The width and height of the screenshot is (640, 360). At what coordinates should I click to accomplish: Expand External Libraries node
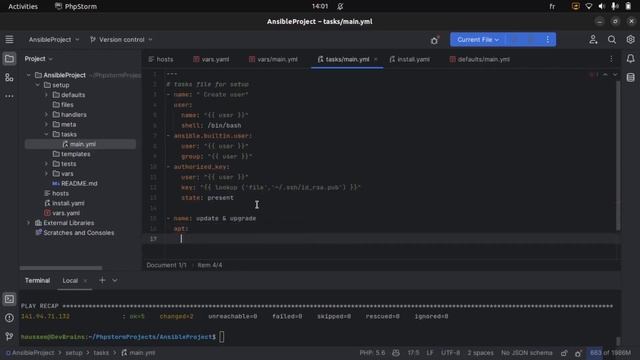click(29, 223)
